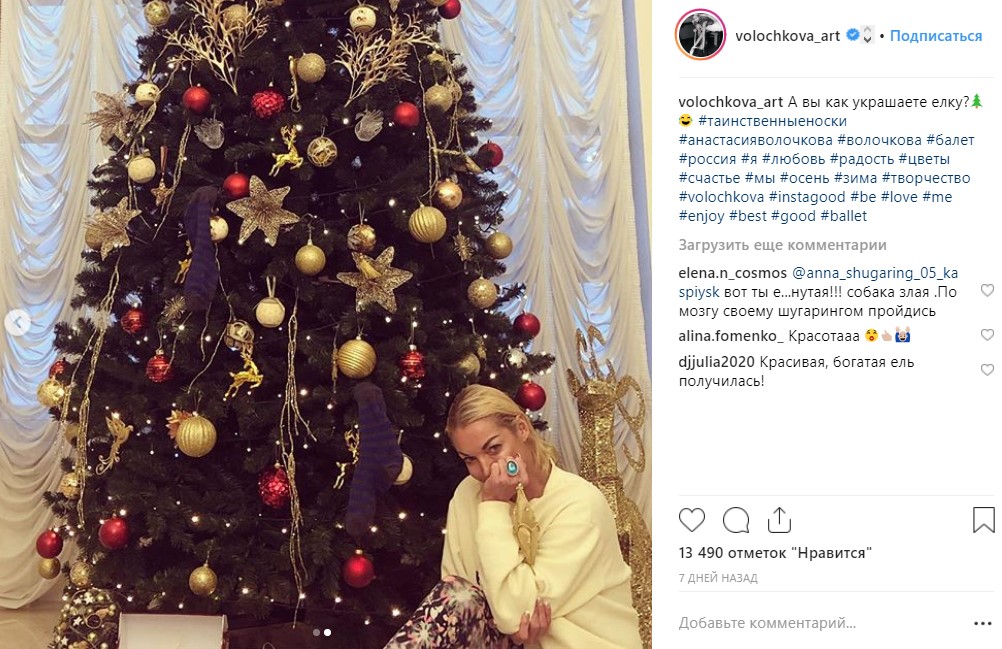This screenshot has width=1002, height=649.
Task: Like elena.n_cosmos comment heart
Action: tap(987, 291)
